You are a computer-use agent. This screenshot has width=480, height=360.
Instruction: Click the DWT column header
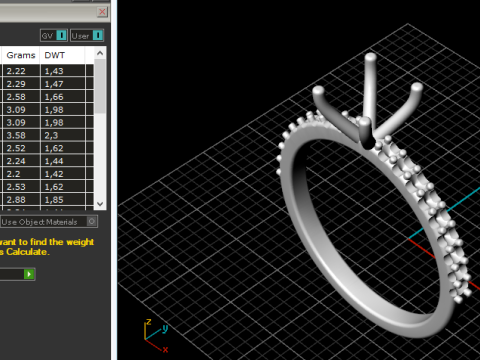pos(62,55)
